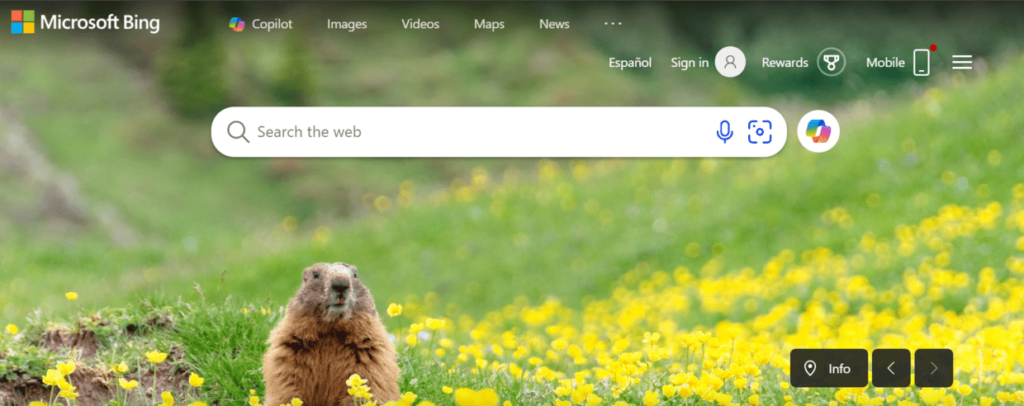Open the Maps link in navigation

coord(489,24)
